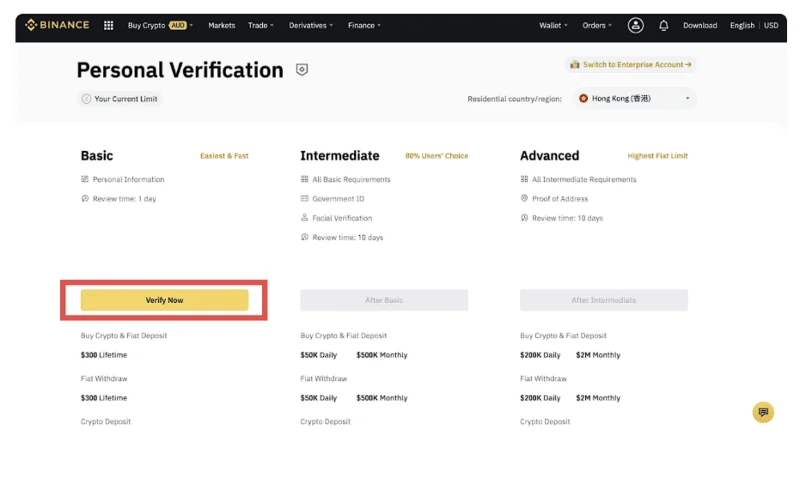
Task: Expand the Wallet menu
Action: pos(553,25)
